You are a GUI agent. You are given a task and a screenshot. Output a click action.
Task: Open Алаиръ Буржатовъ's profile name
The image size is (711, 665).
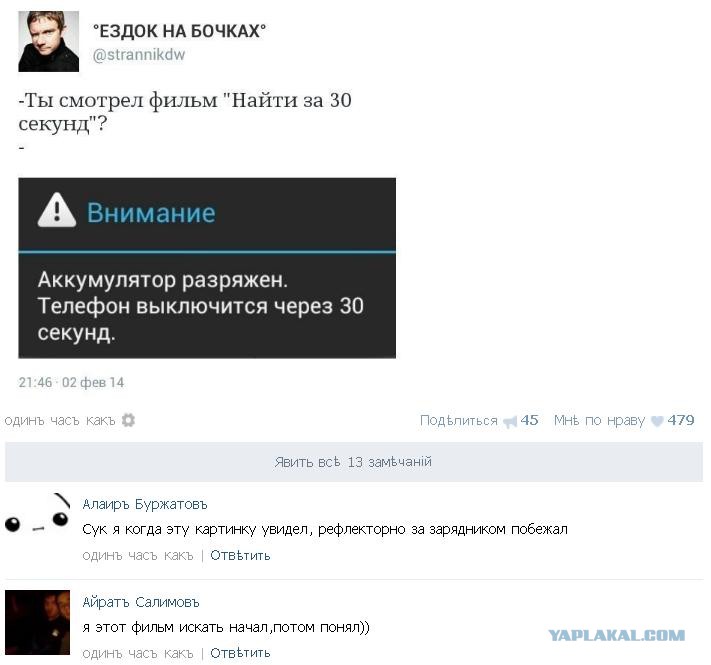145,504
